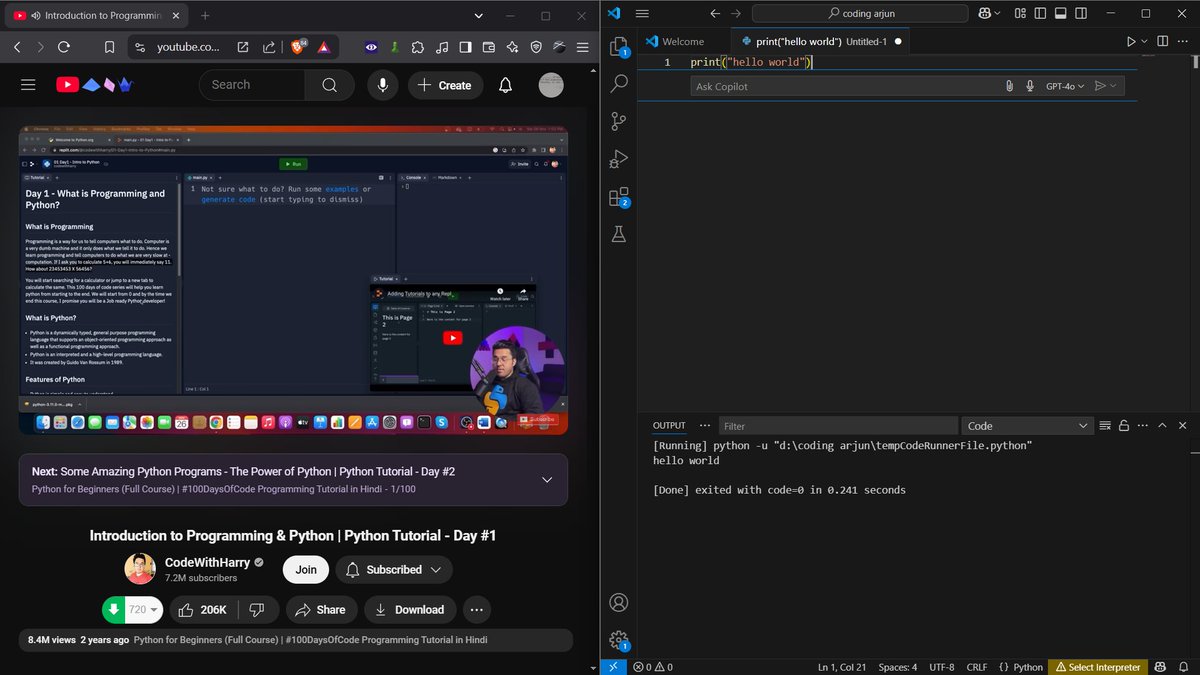Dislike the YouTube video

click(x=257, y=609)
